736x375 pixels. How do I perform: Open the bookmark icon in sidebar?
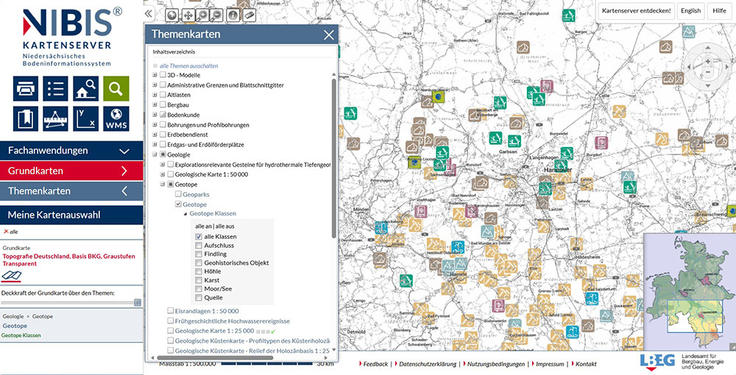tap(25, 119)
